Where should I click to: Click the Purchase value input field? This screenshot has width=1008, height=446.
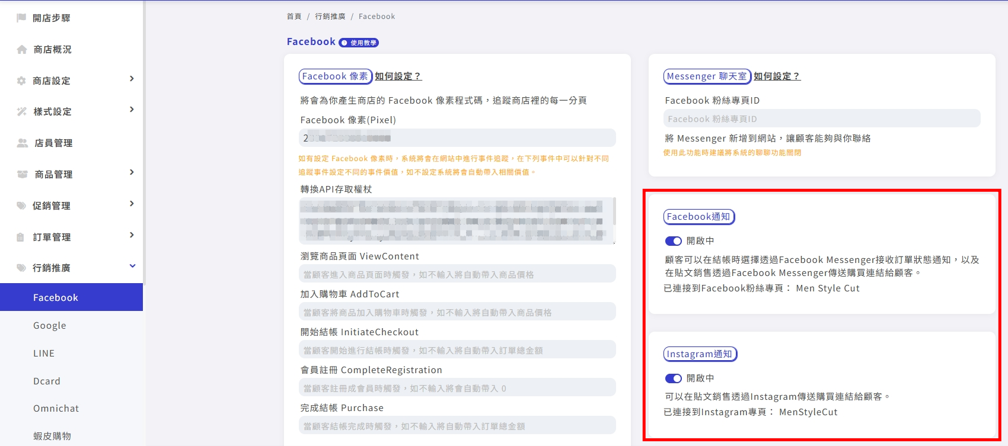(x=457, y=425)
